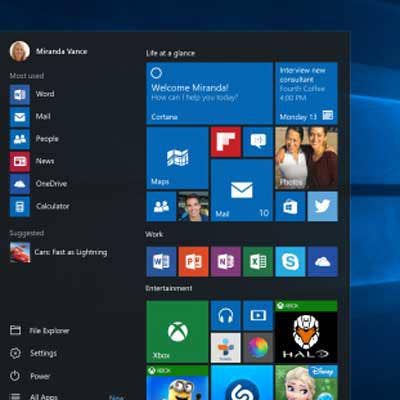Image resolution: width=400 pixels, height=400 pixels.
Task: Open the Maps tile
Action: 177,158
